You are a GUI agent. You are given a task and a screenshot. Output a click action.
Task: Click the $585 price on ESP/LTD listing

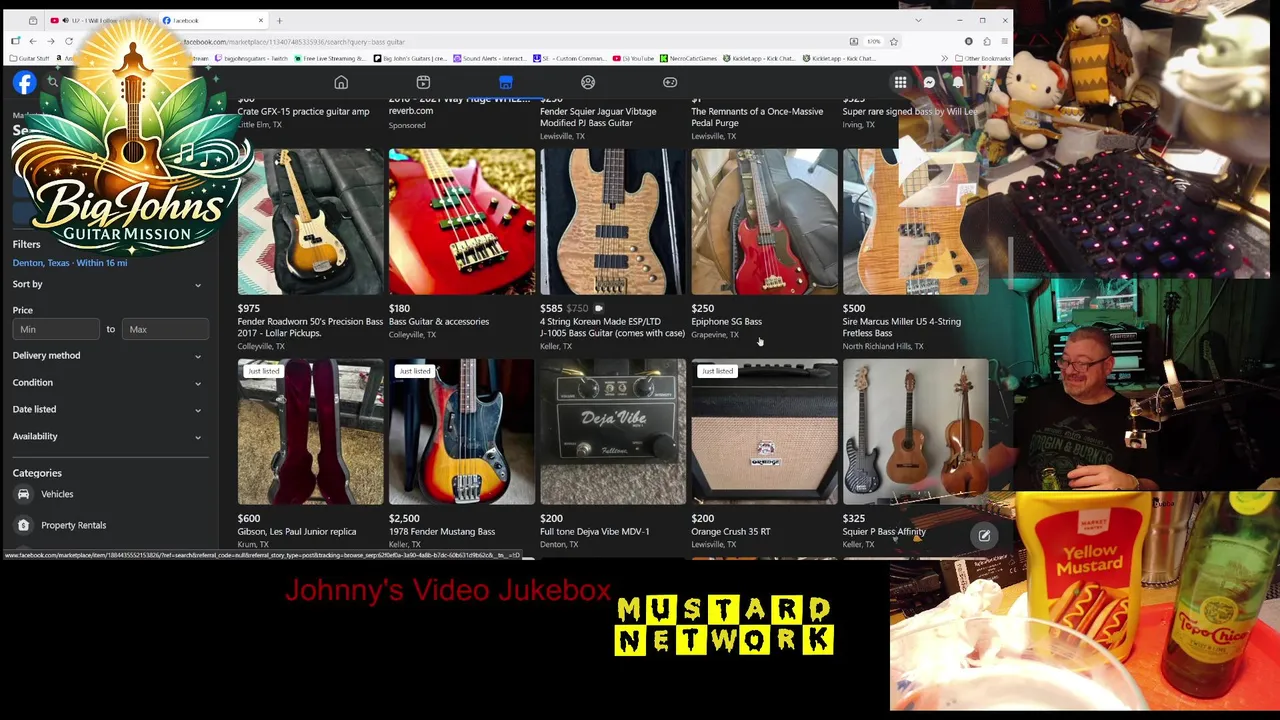click(x=551, y=309)
